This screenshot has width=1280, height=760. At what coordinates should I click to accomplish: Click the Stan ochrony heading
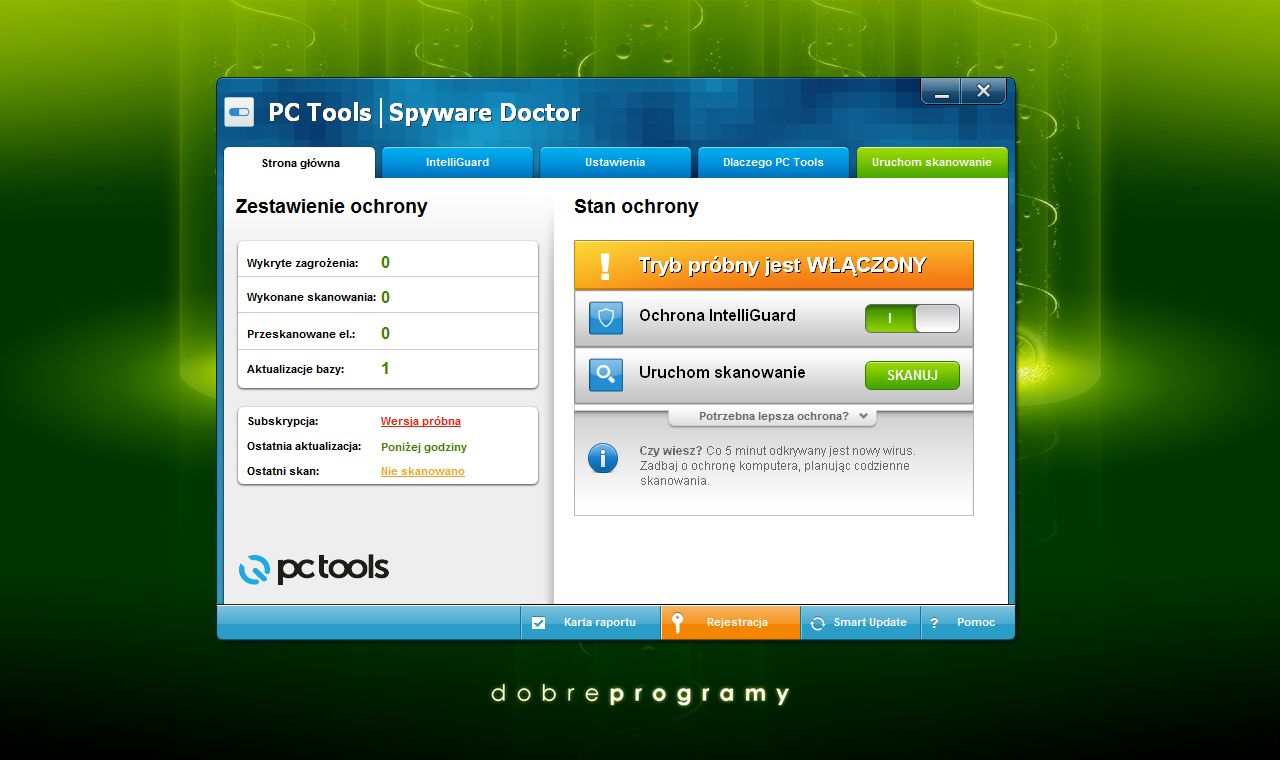pyautogui.click(x=636, y=207)
